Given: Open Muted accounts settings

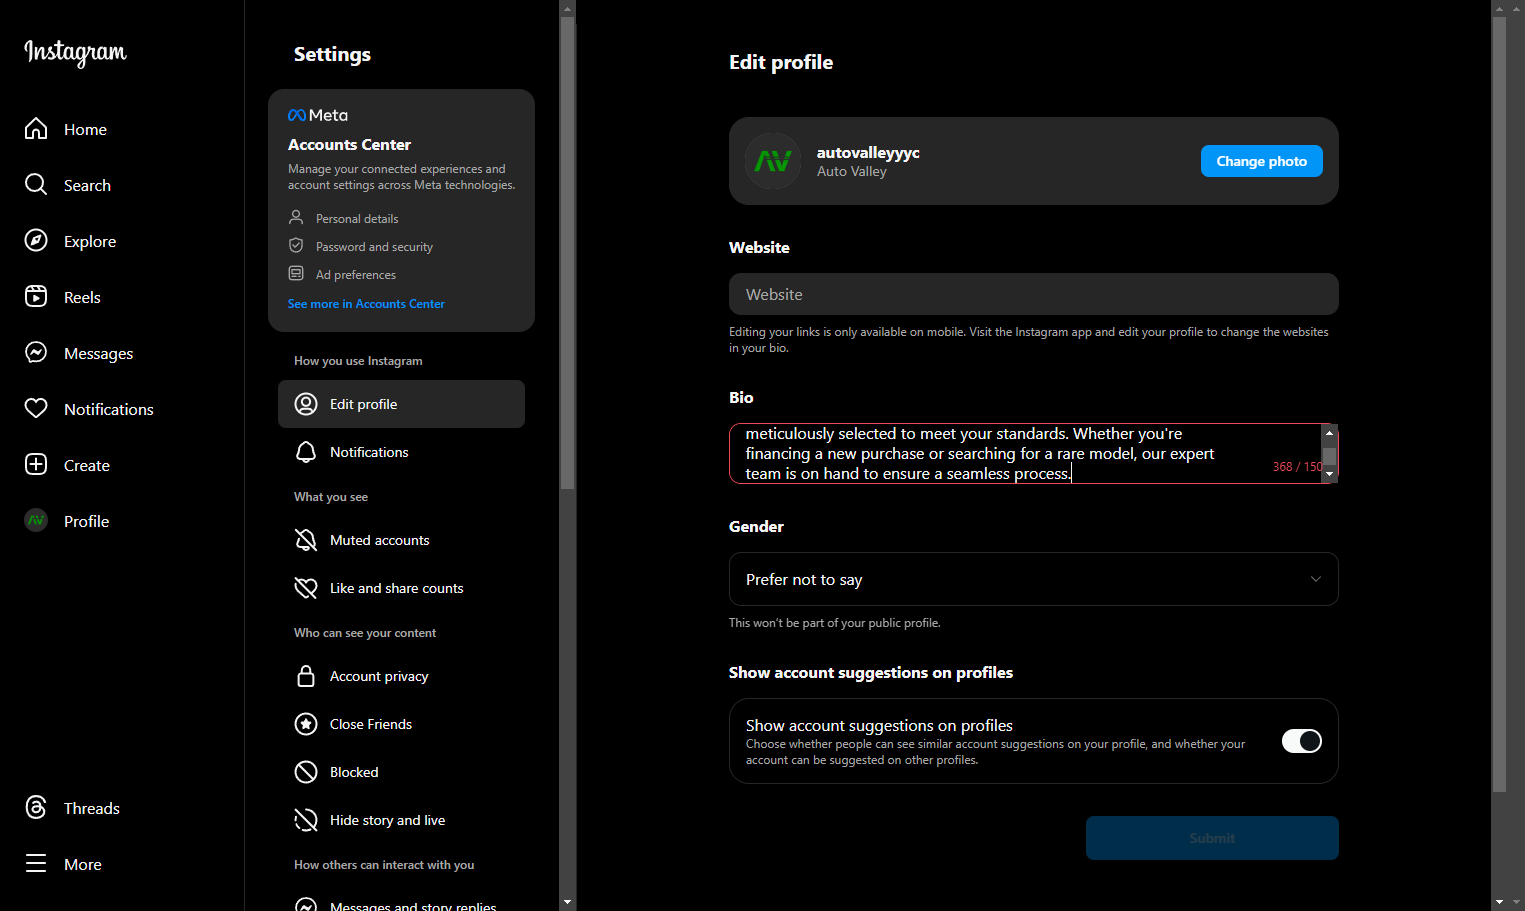Looking at the screenshot, I should point(401,540).
